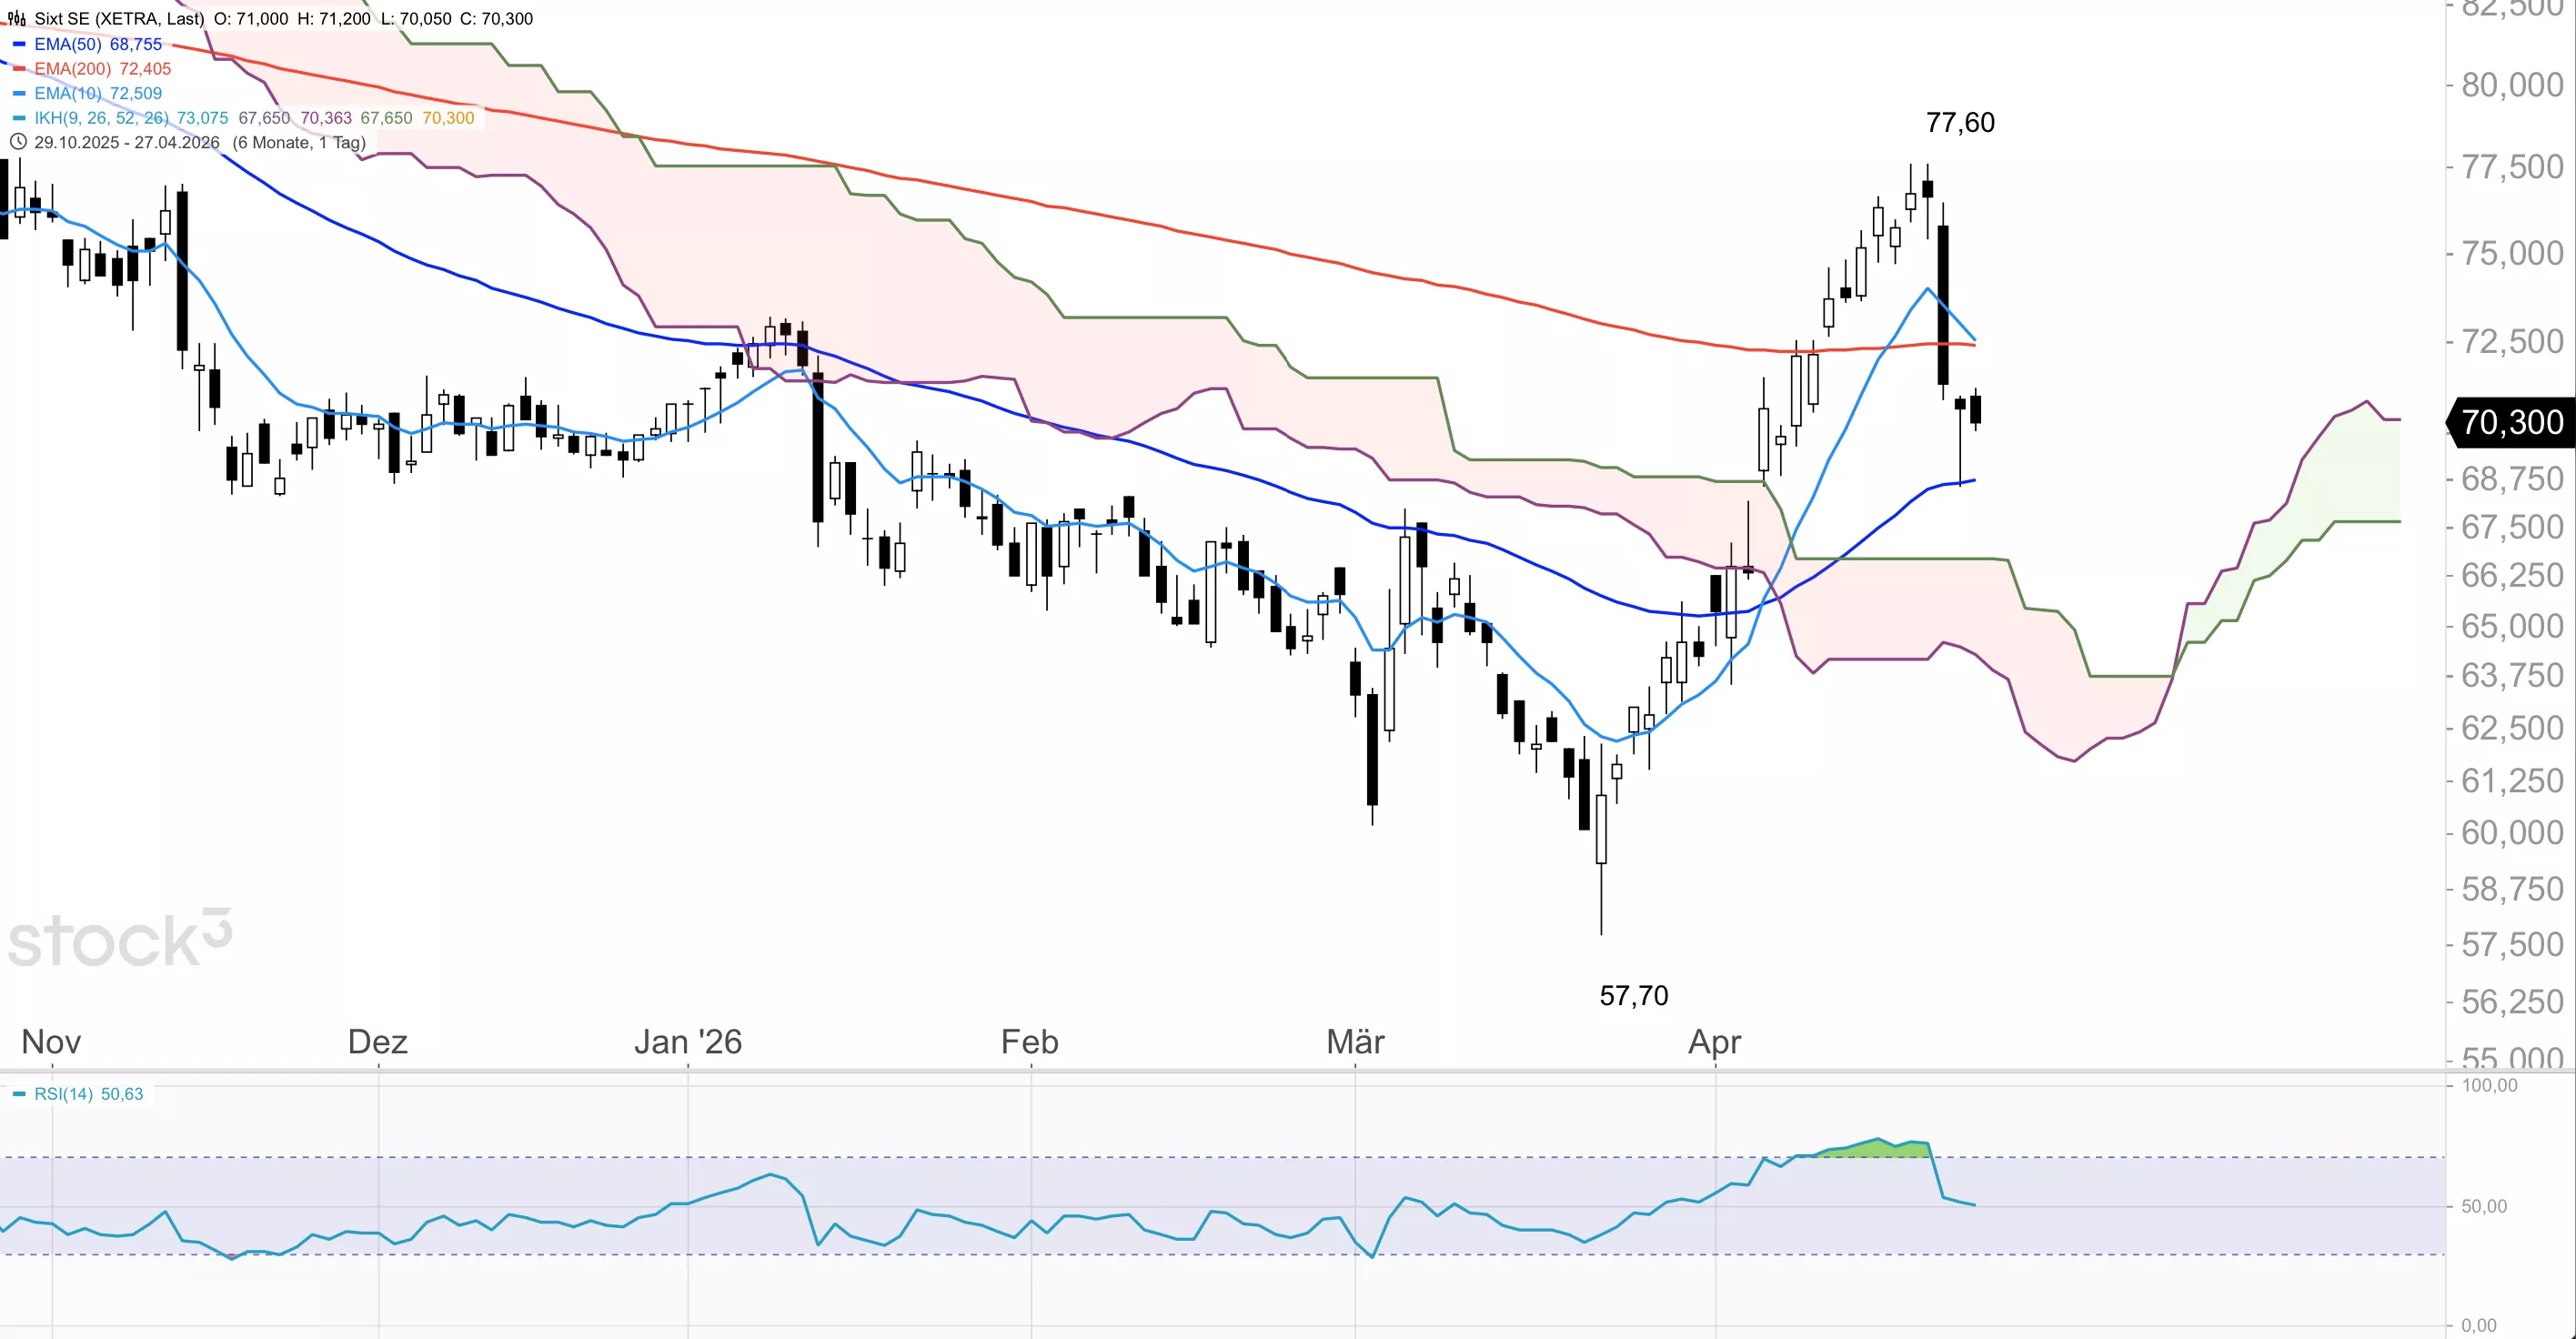Click the current price tag 70,300 on axis
This screenshot has height=1339, width=2576.
click(x=2511, y=422)
